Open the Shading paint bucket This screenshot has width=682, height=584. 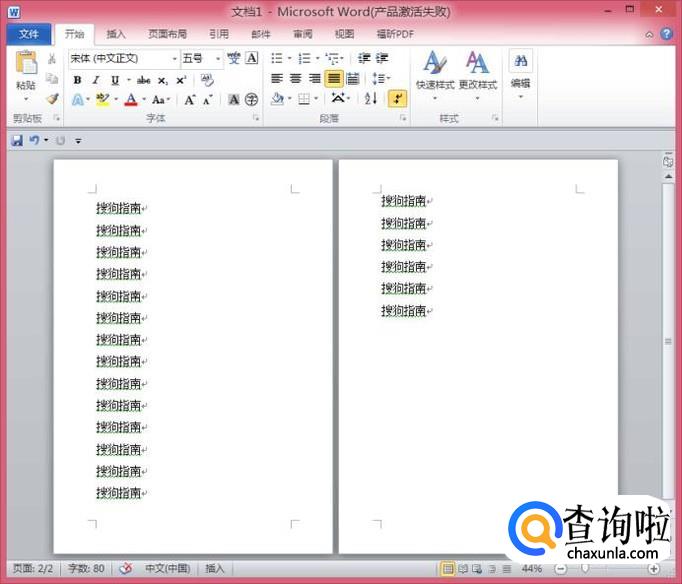point(277,100)
